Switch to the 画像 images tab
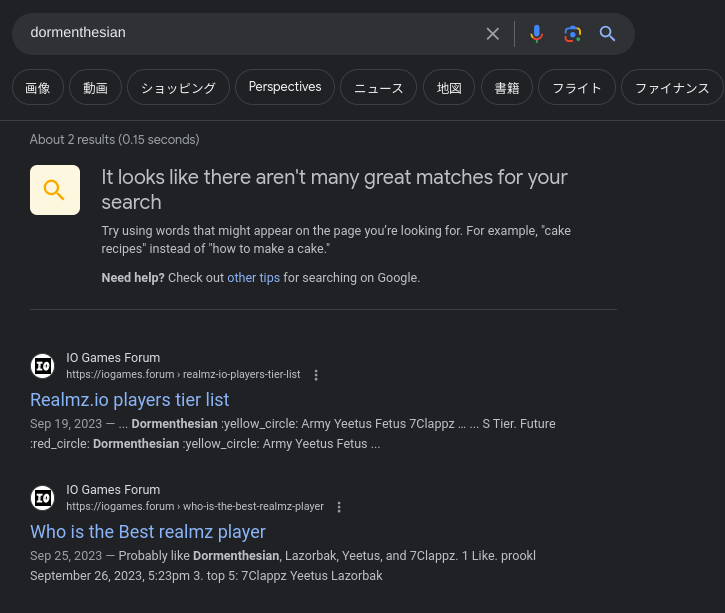Image resolution: width=725 pixels, height=613 pixels. click(38, 88)
